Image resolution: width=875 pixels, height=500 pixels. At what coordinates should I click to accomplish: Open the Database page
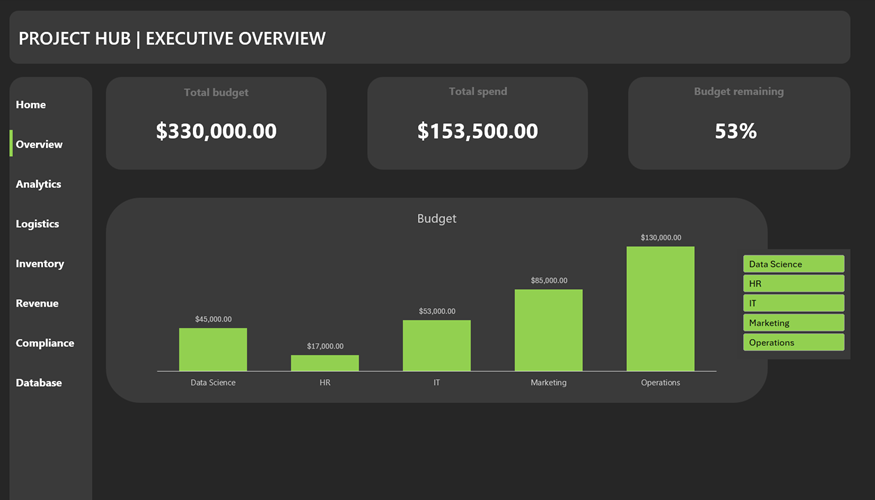tap(39, 383)
